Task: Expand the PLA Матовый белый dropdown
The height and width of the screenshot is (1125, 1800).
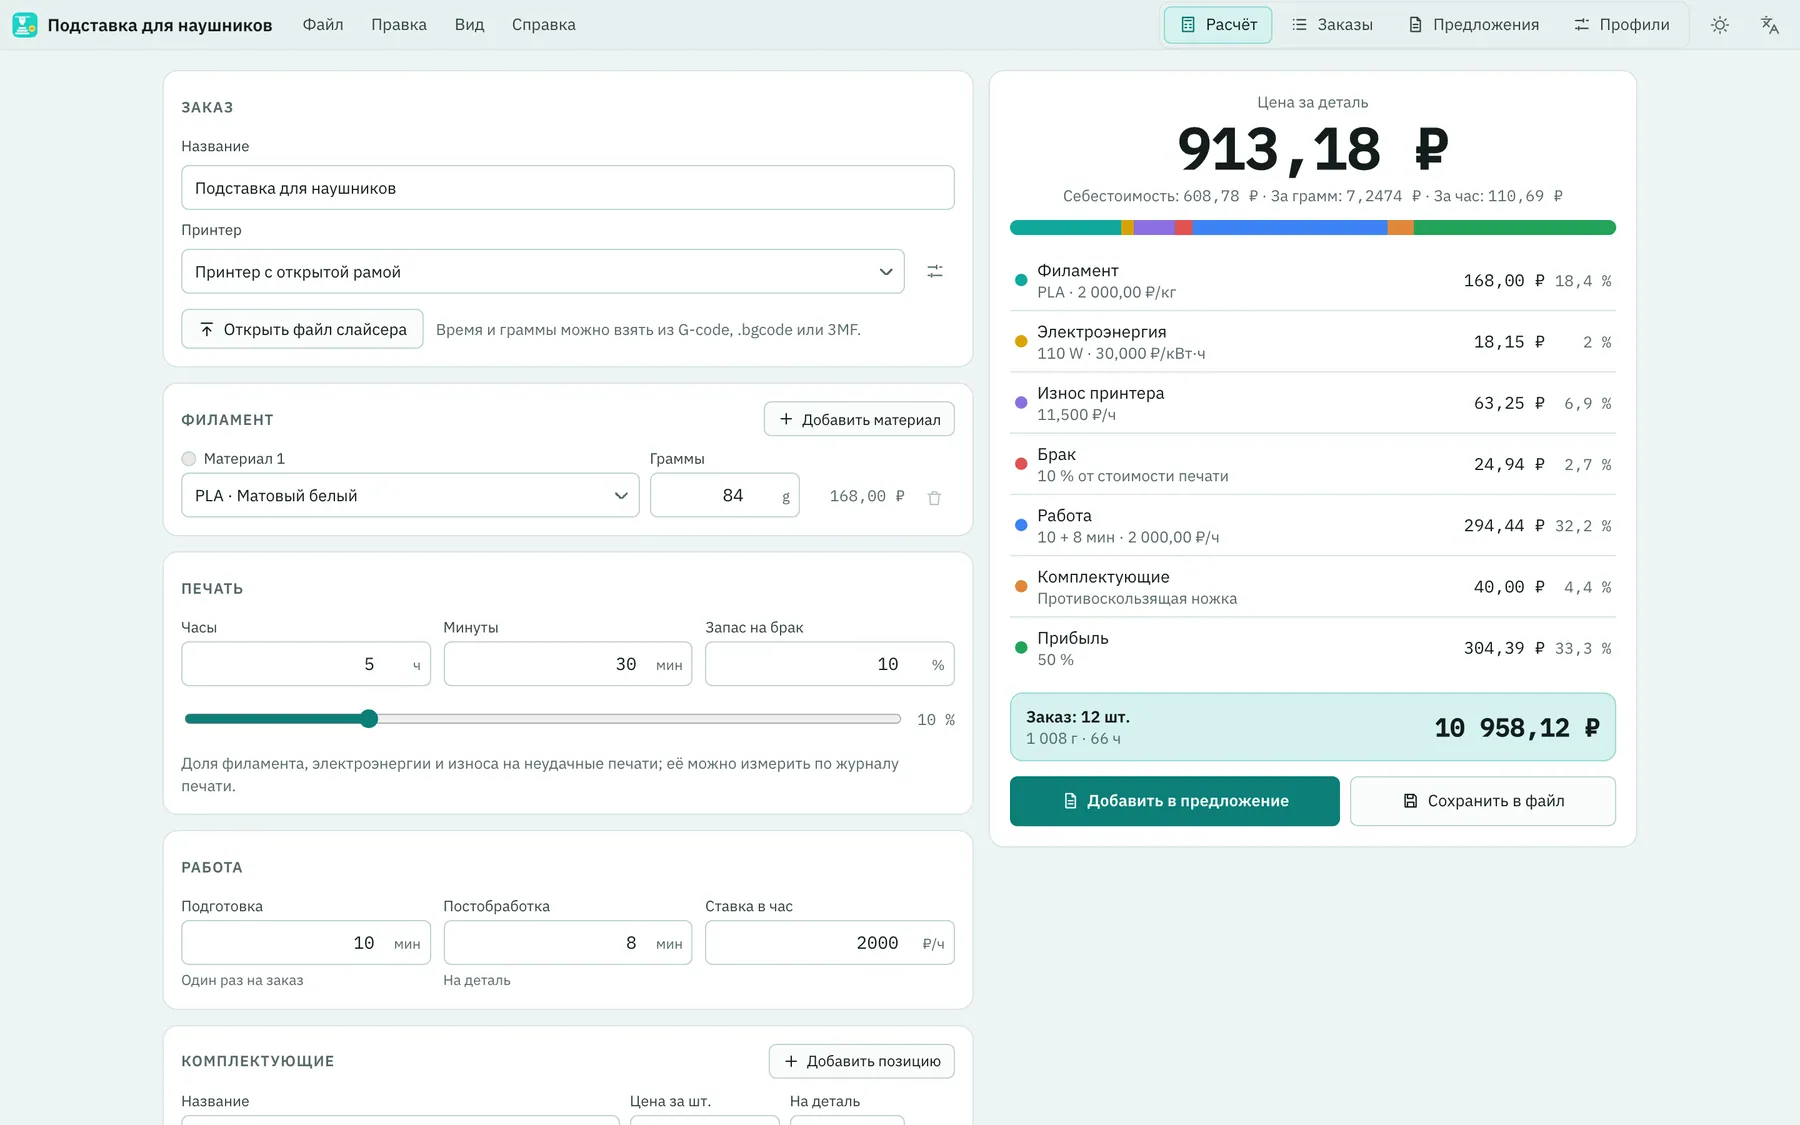Action: pyautogui.click(x=410, y=496)
